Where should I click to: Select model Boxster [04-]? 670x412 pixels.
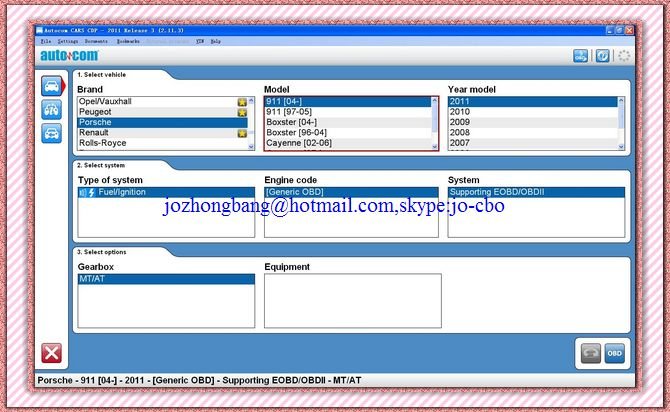tap(348, 122)
